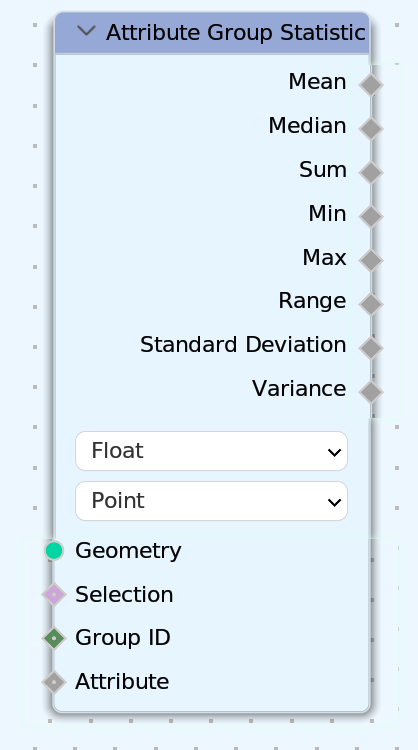Click the Group ID input label
The width and height of the screenshot is (418, 750).
coord(123,638)
